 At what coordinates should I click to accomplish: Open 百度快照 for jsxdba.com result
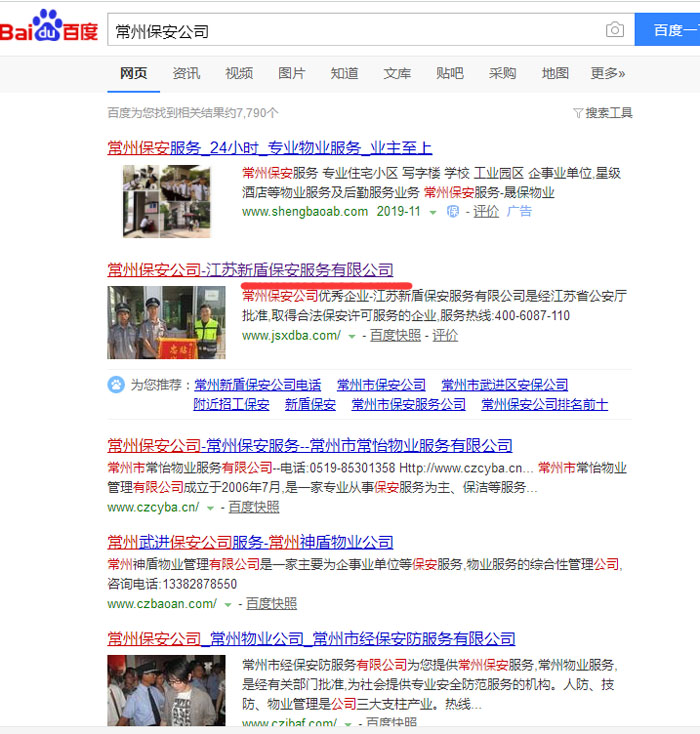395,336
